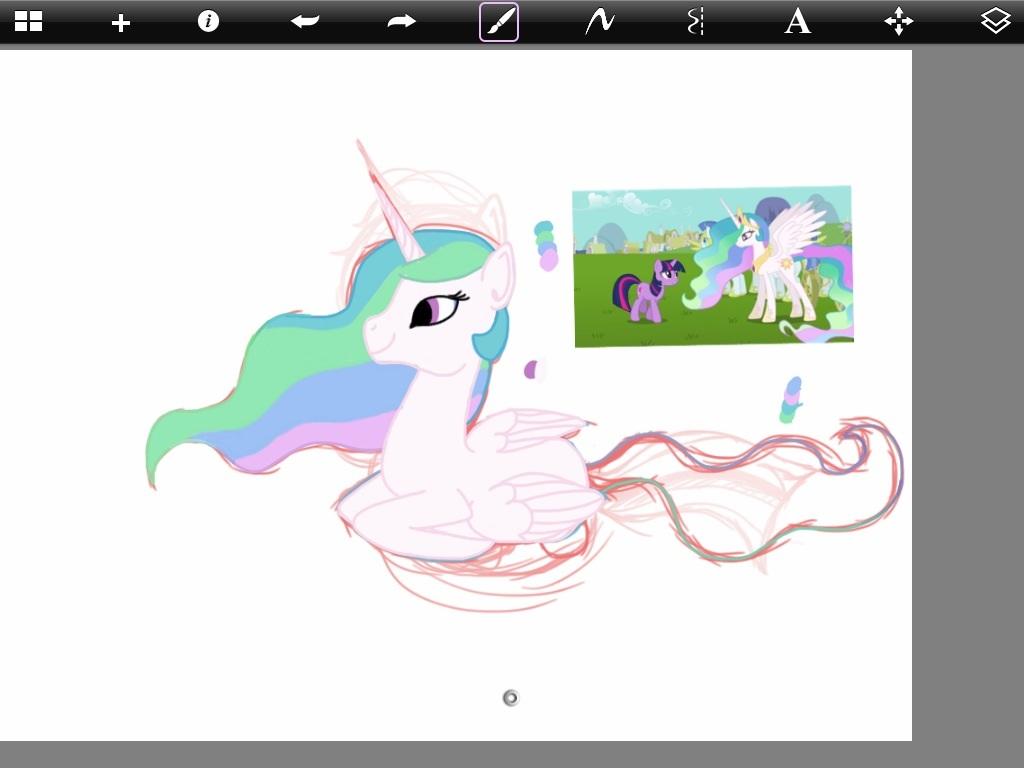Select the freehand curve pen tool
This screenshot has width=1024, height=768.
(599, 22)
